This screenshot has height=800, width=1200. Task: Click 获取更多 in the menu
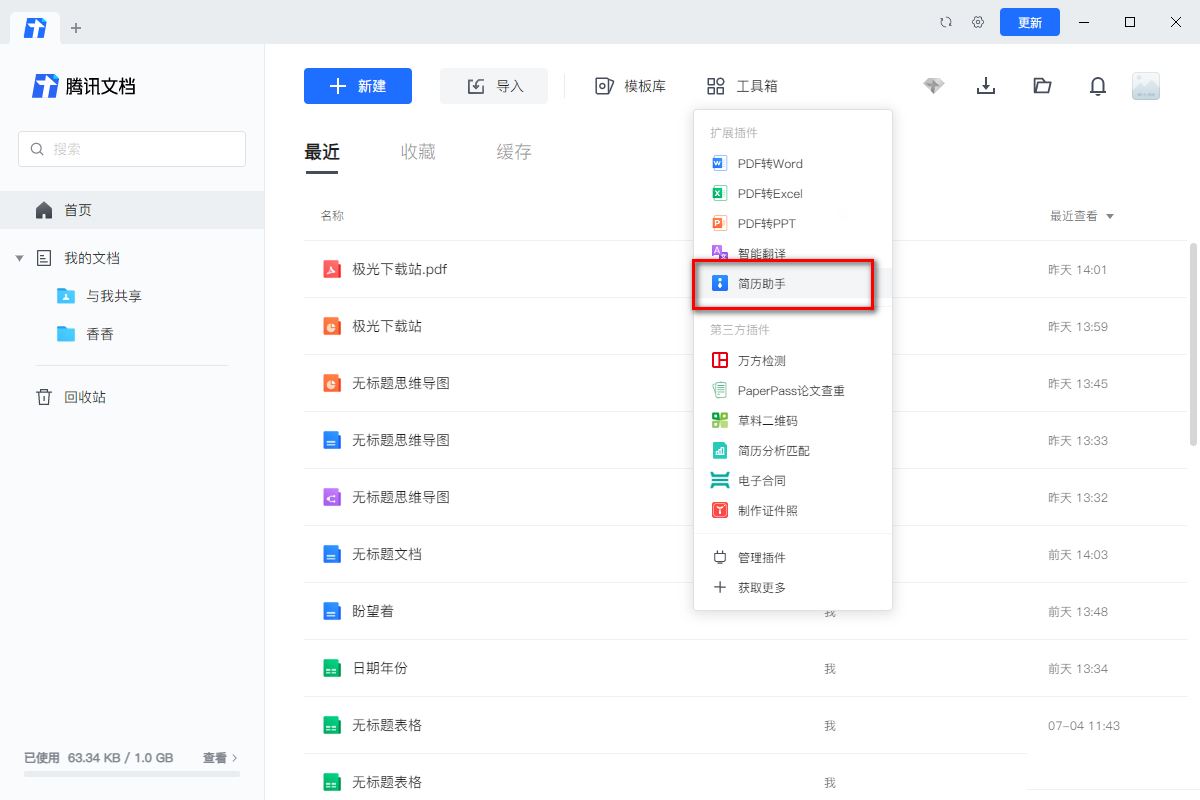click(792, 587)
